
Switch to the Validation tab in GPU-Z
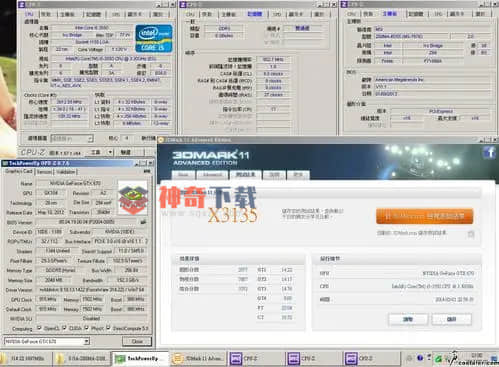tap(65, 172)
